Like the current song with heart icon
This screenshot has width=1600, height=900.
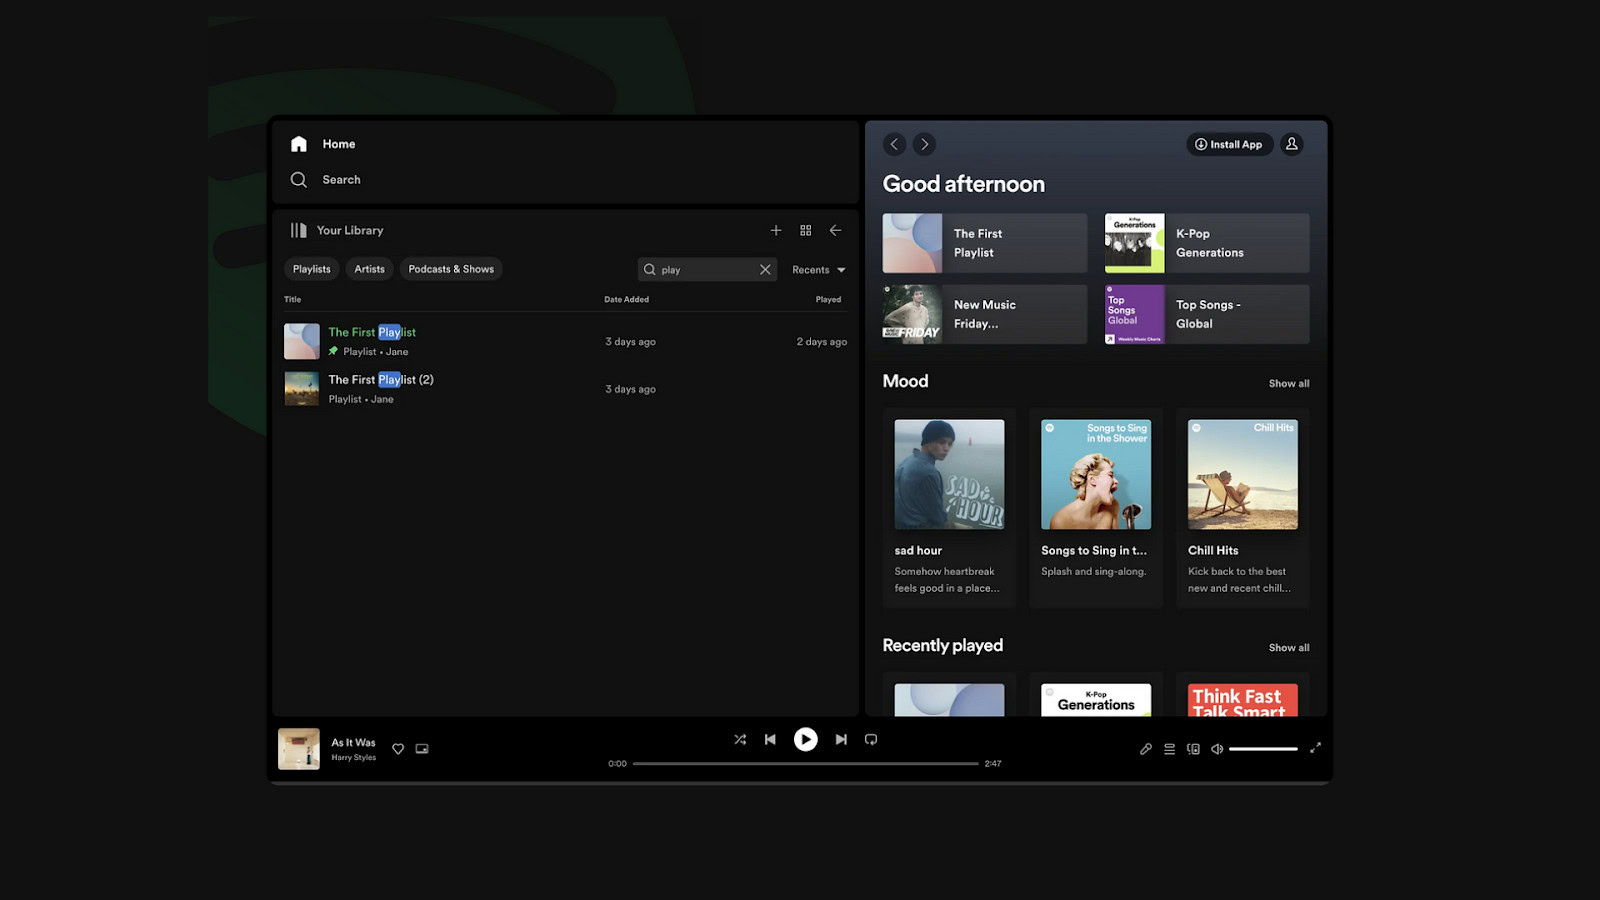398,748
